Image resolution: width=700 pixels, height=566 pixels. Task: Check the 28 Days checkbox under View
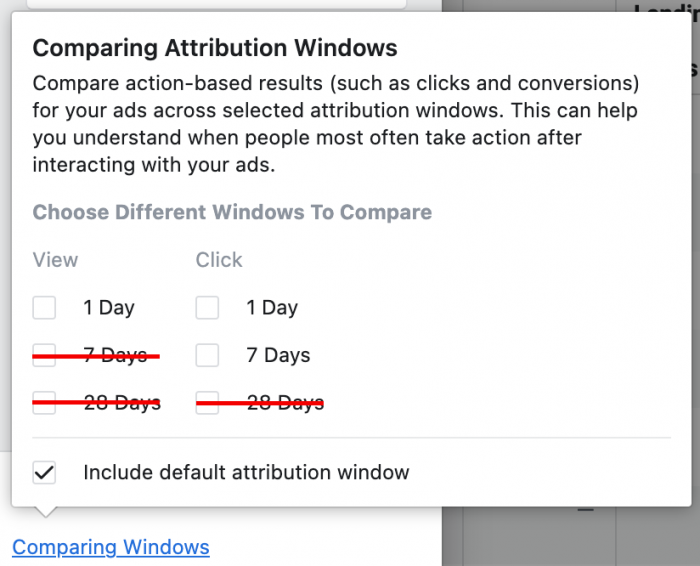pyautogui.click(x=44, y=403)
